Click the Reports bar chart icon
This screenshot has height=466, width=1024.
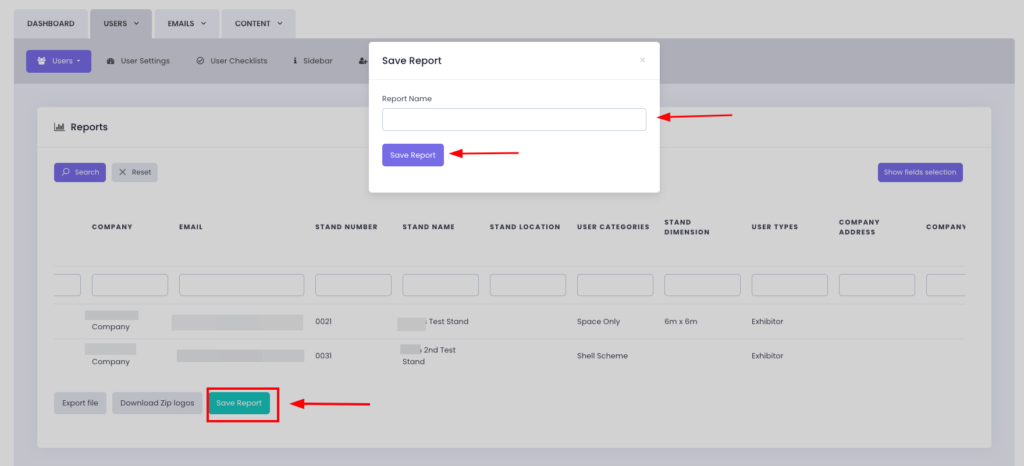59,127
